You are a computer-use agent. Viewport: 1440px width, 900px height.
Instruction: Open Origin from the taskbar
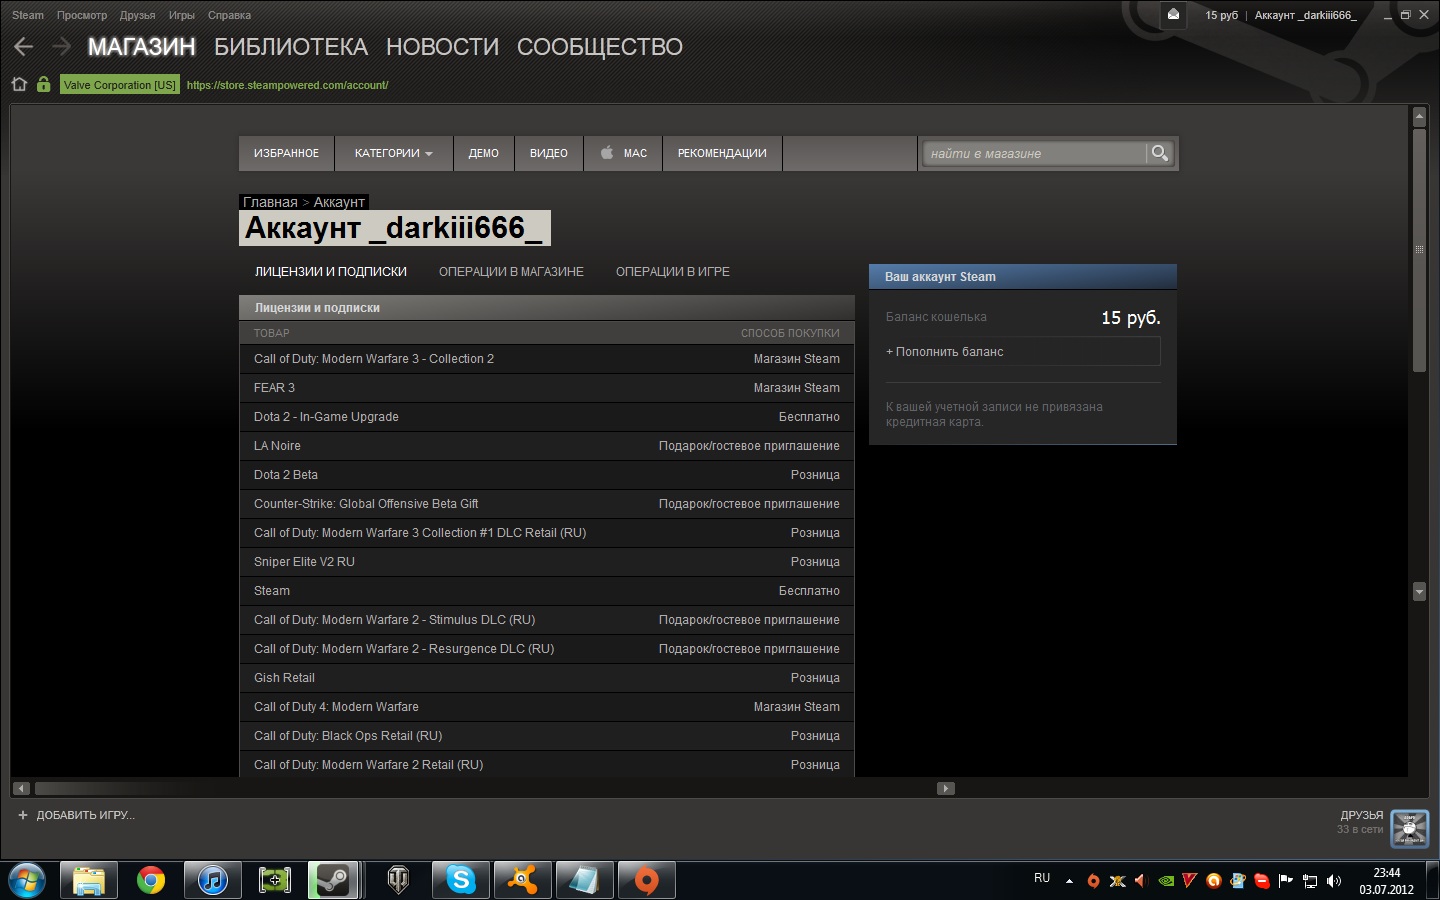click(646, 880)
